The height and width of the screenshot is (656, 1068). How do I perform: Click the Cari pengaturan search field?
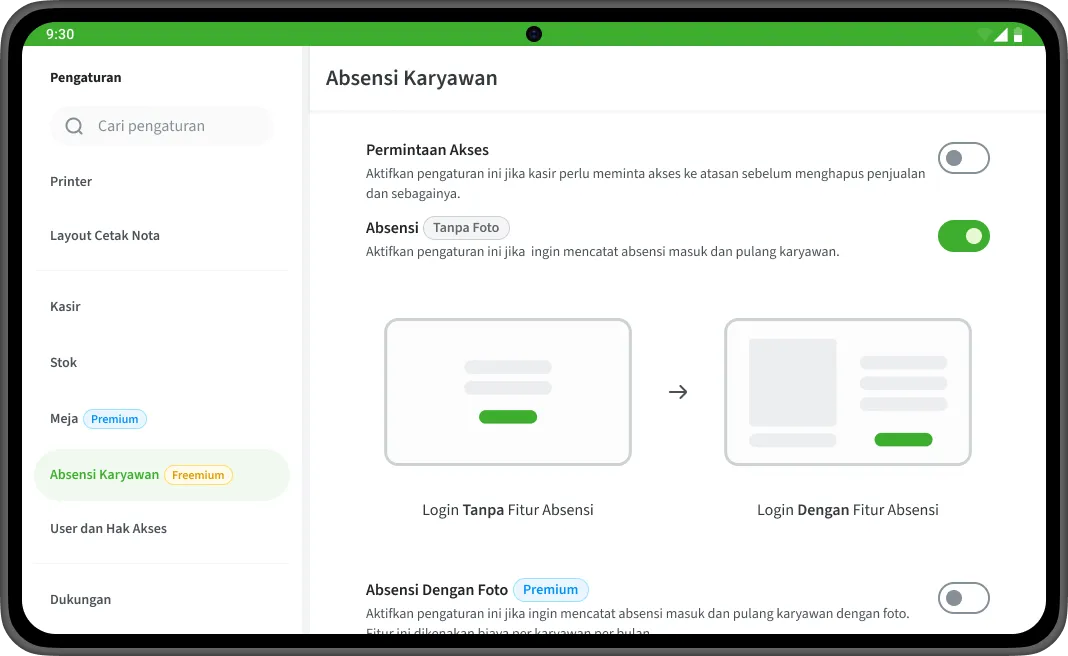162,126
